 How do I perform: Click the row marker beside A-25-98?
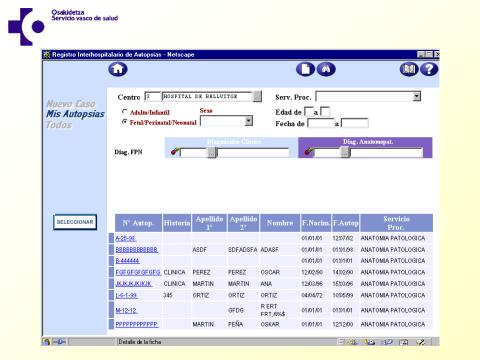coord(111,238)
